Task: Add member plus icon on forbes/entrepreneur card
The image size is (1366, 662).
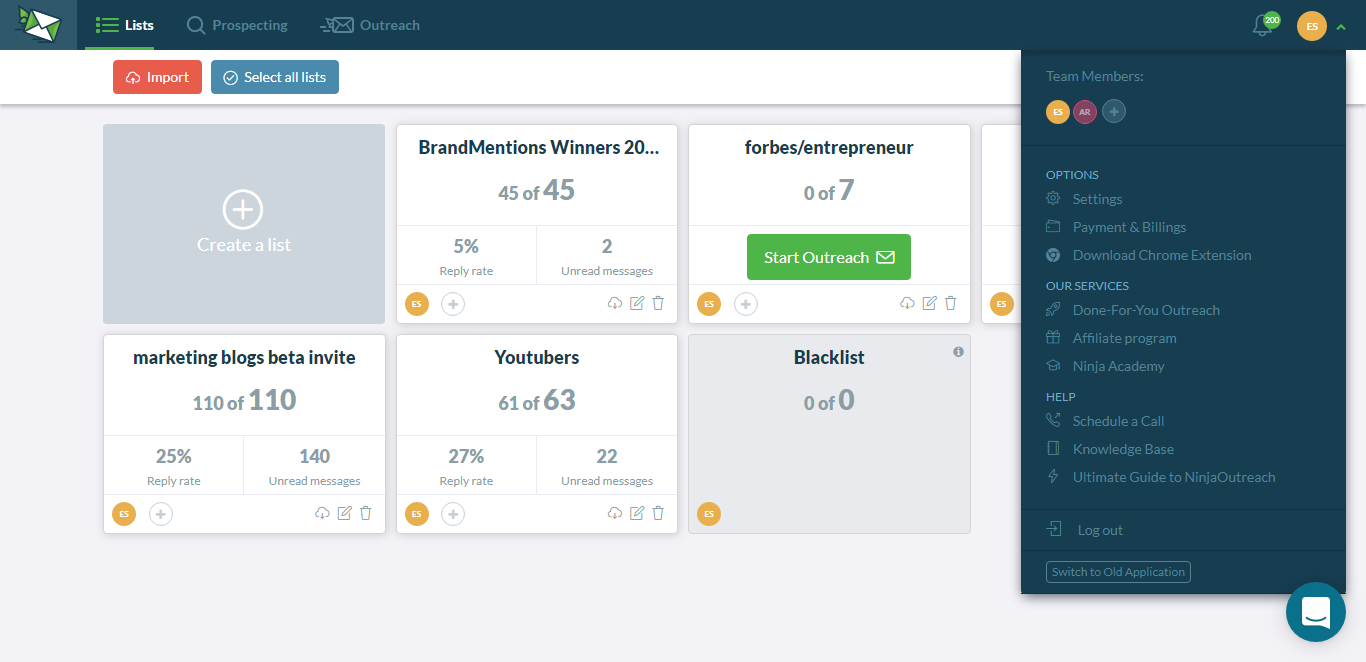Action: click(746, 303)
